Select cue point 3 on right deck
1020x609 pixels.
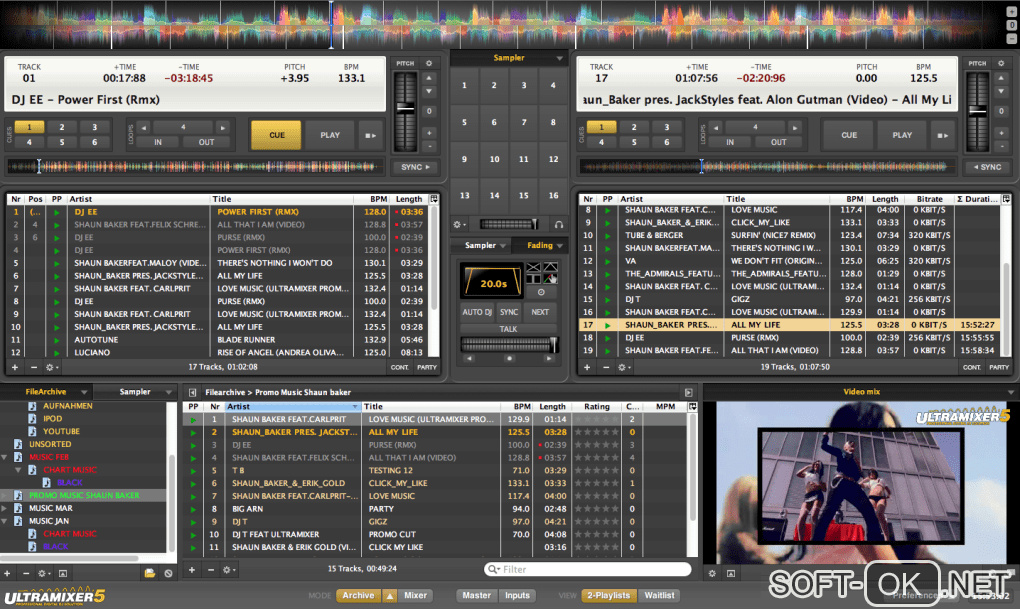pyautogui.click(x=666, y=127)
